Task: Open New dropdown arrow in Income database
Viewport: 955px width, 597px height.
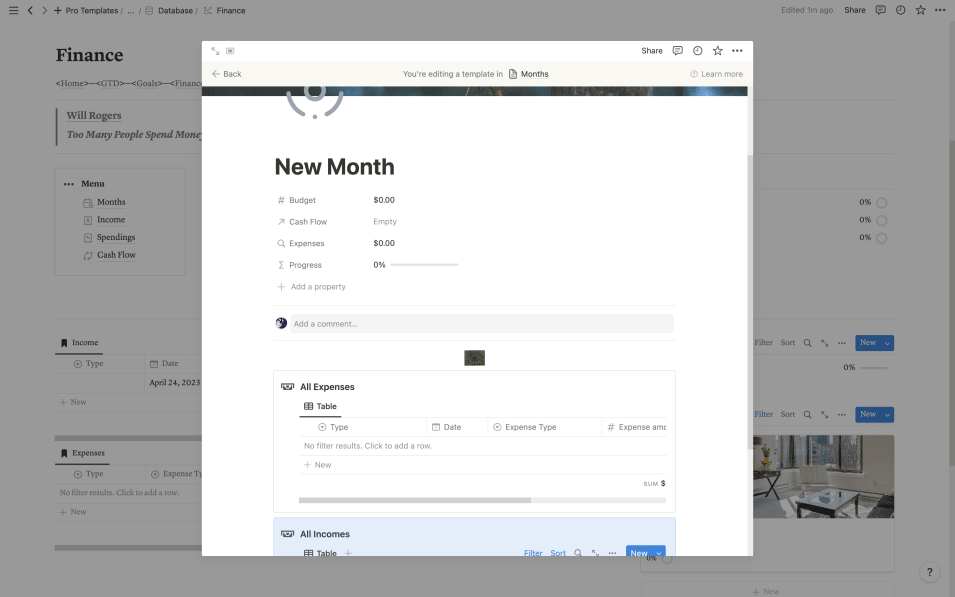Action: (x=887, y=343)
